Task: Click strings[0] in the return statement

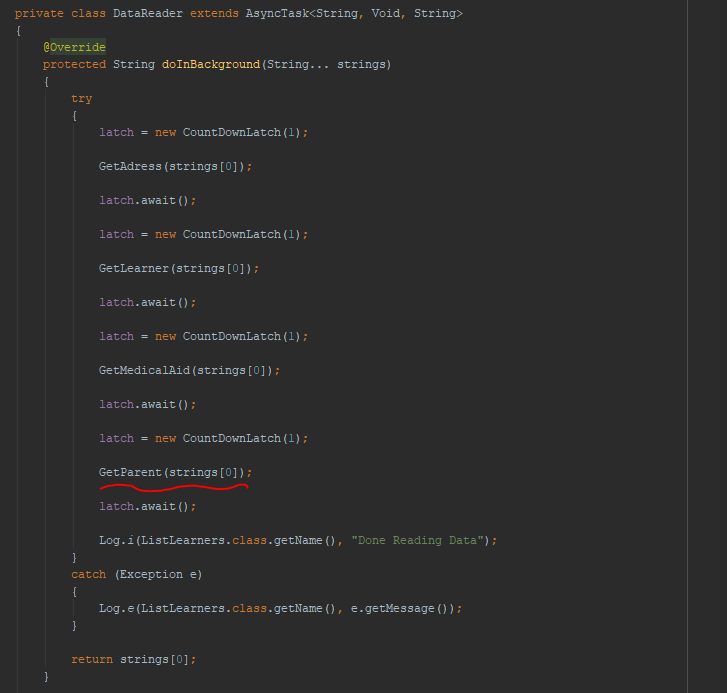Action: tap(155, 659)
